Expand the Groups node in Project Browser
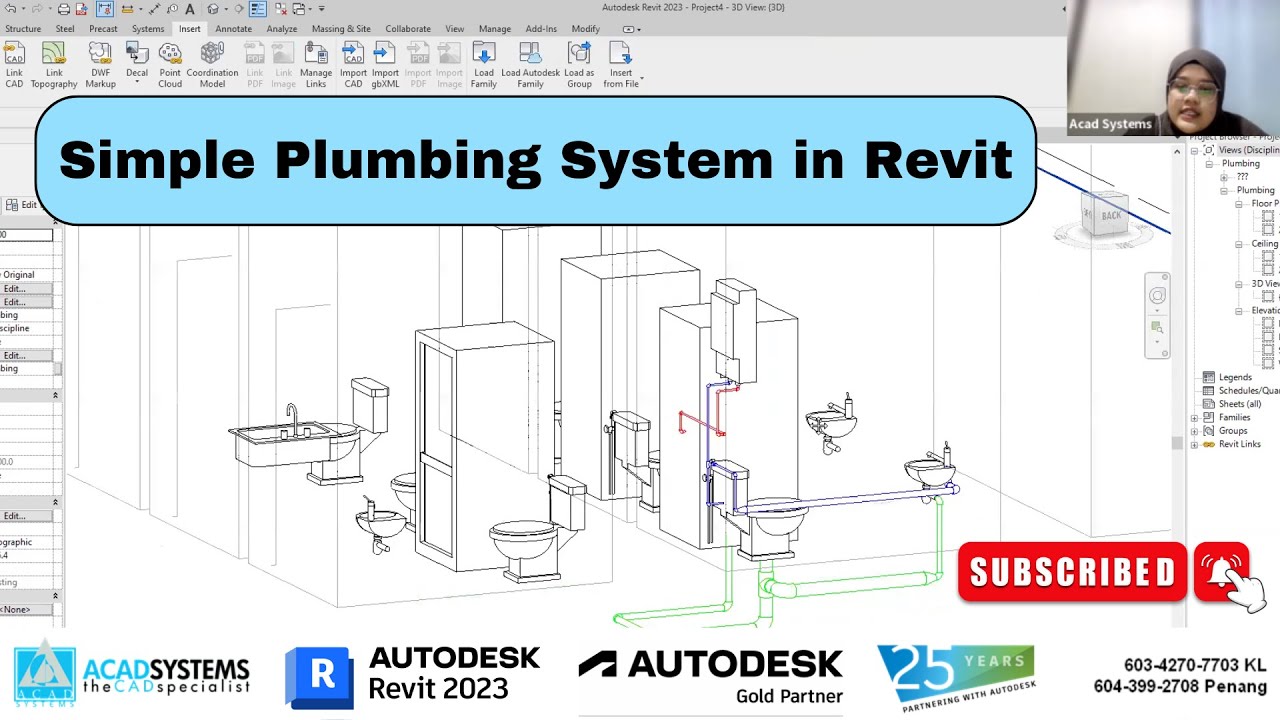The height and width of the screenshot is (720, 1280). pos(1194,431)
